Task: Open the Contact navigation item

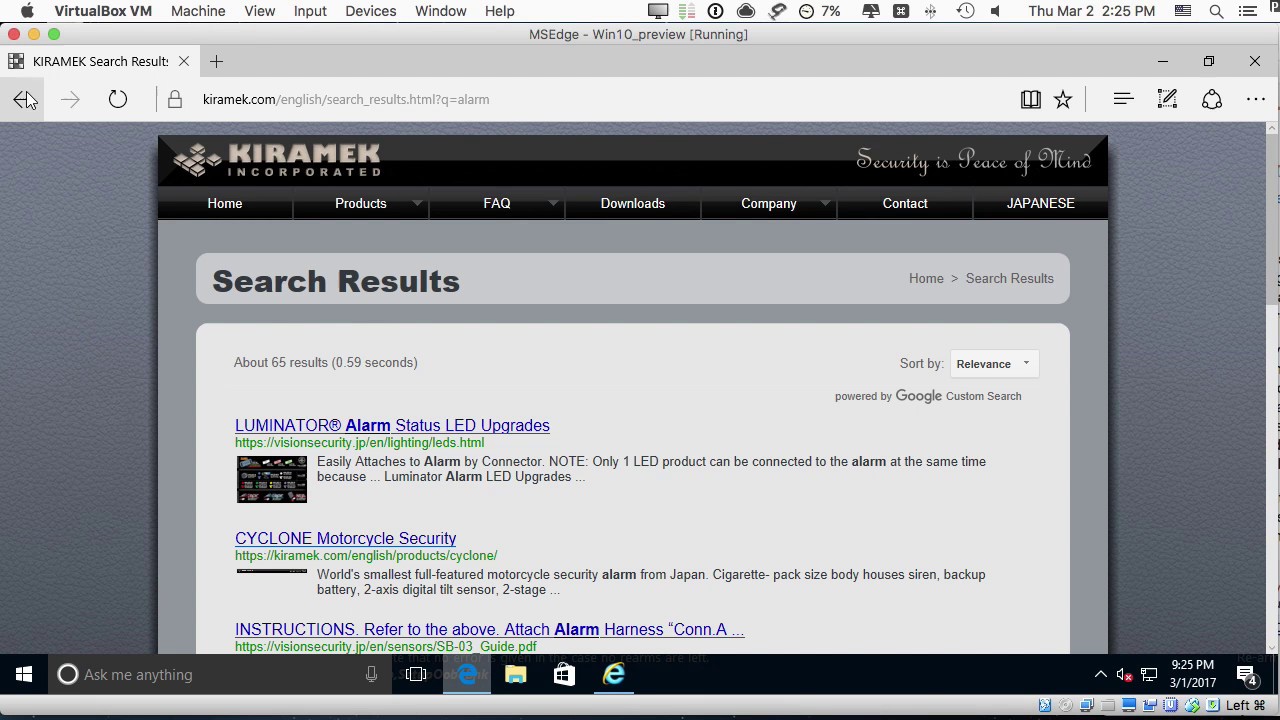Action: click(905, 203)
